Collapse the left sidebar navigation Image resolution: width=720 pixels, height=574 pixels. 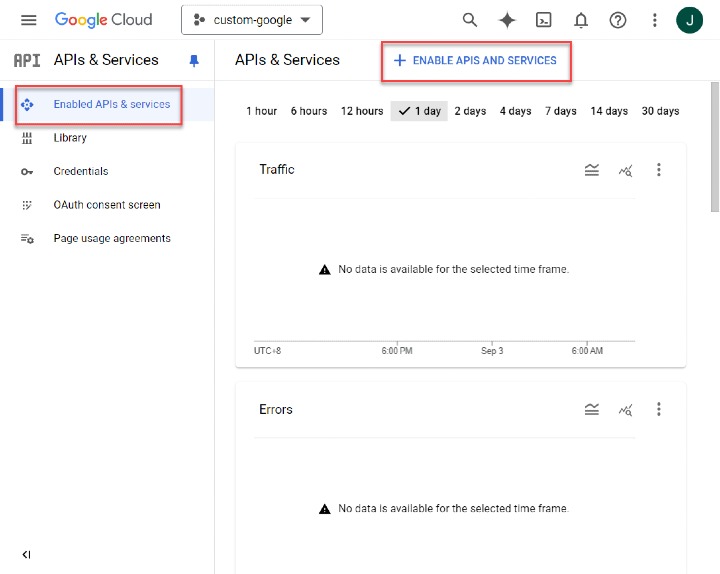click(x=27, y=555)
